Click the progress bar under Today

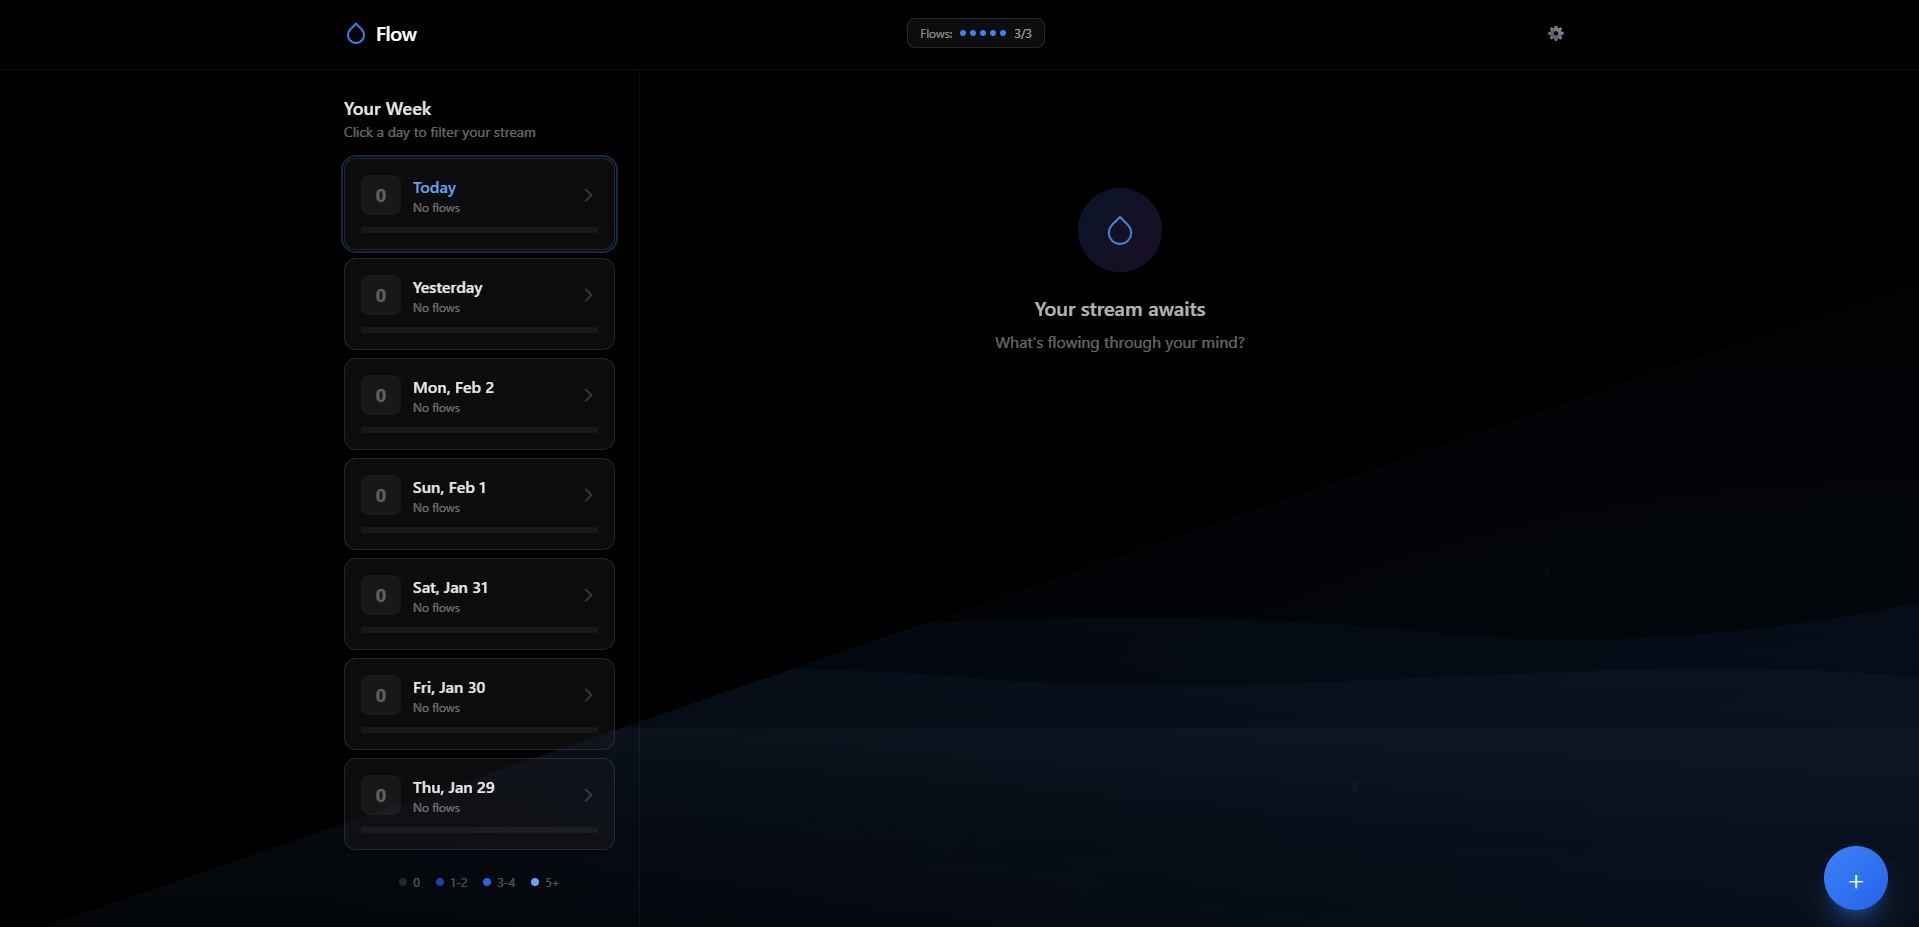point(479,230)
